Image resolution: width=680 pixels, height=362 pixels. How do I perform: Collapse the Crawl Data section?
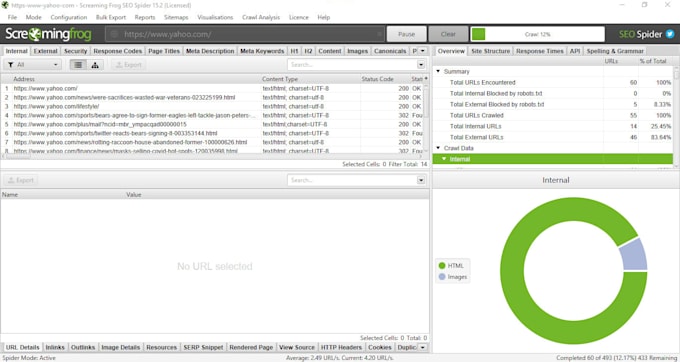click(x=438, y=148)
